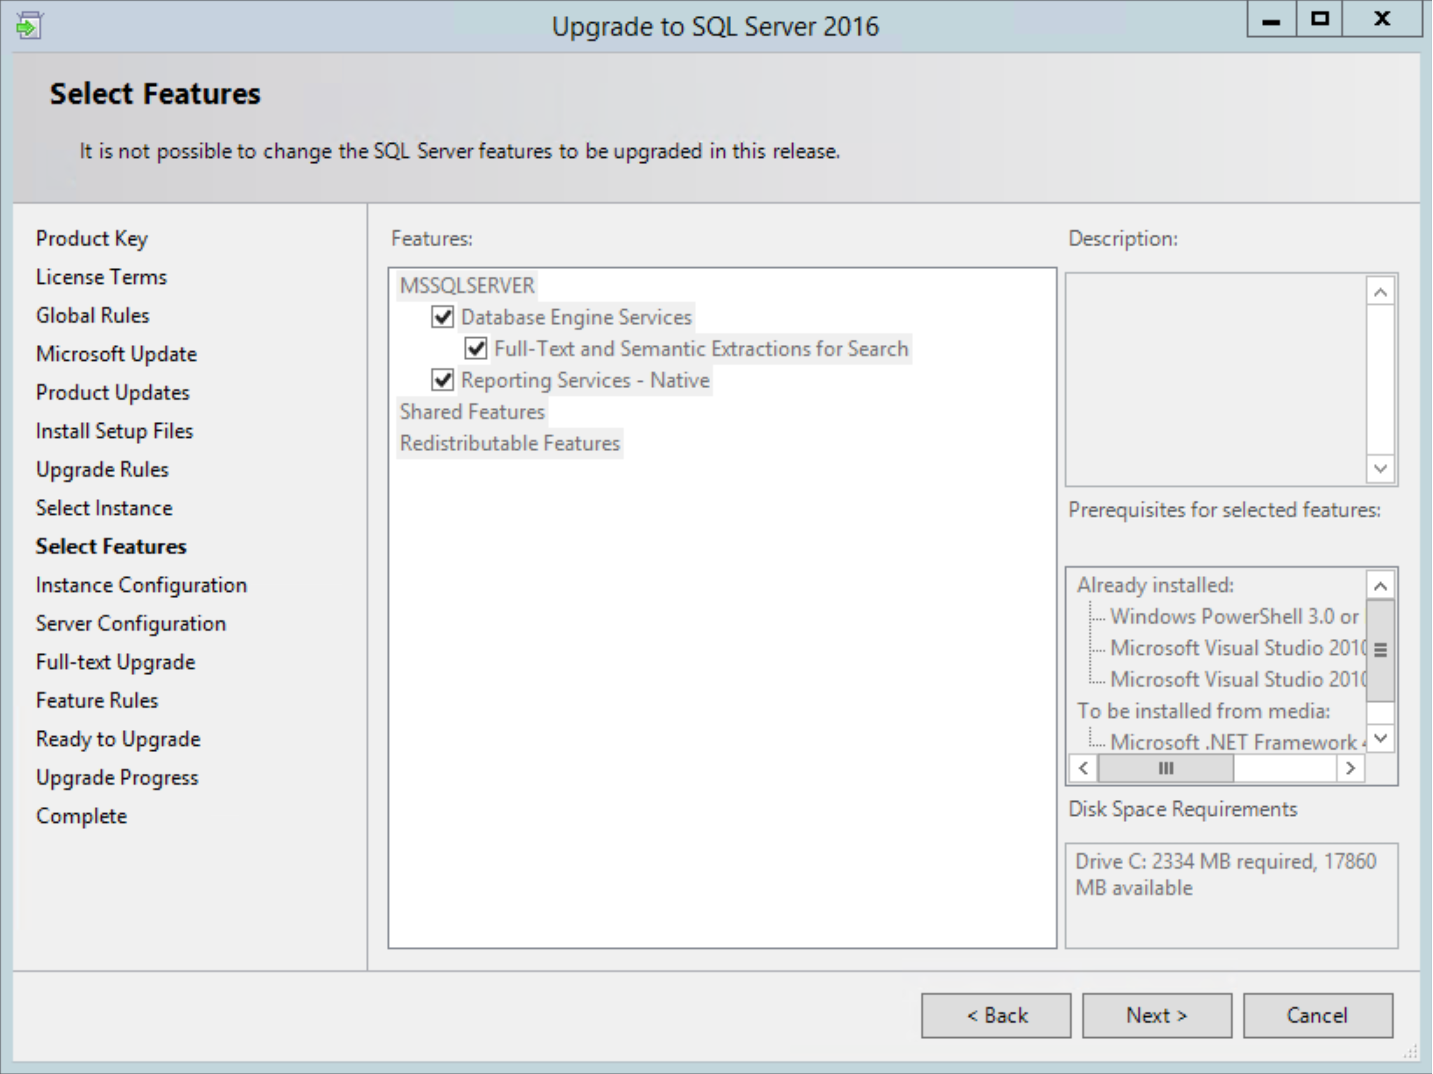Click prerequisites scroll right arrow

(x=1351, y=768)
